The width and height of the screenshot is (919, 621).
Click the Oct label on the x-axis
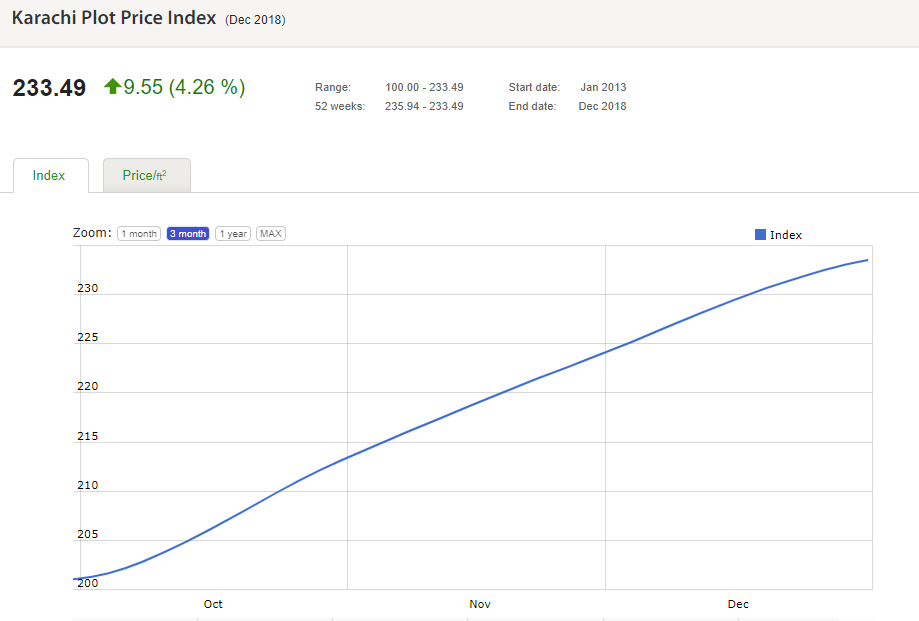pyautogui.click(x=213, y=604)
